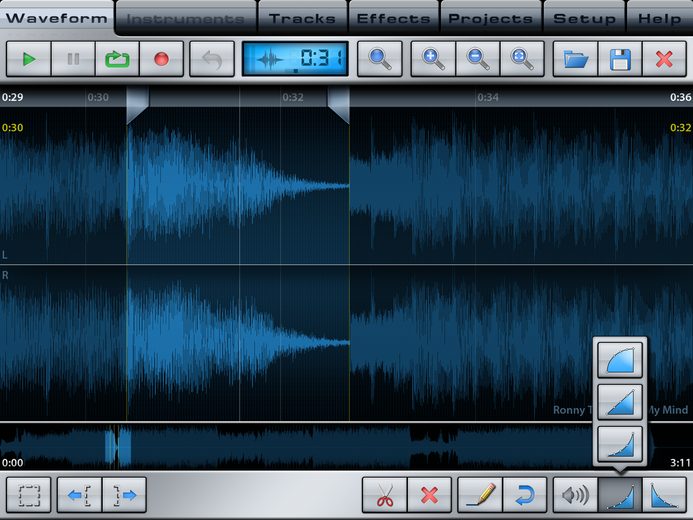The width and height of the screenshot is (693, 520).
Task: Move selection start to the left
Action: pyautogui.click(x=80, y=495)
